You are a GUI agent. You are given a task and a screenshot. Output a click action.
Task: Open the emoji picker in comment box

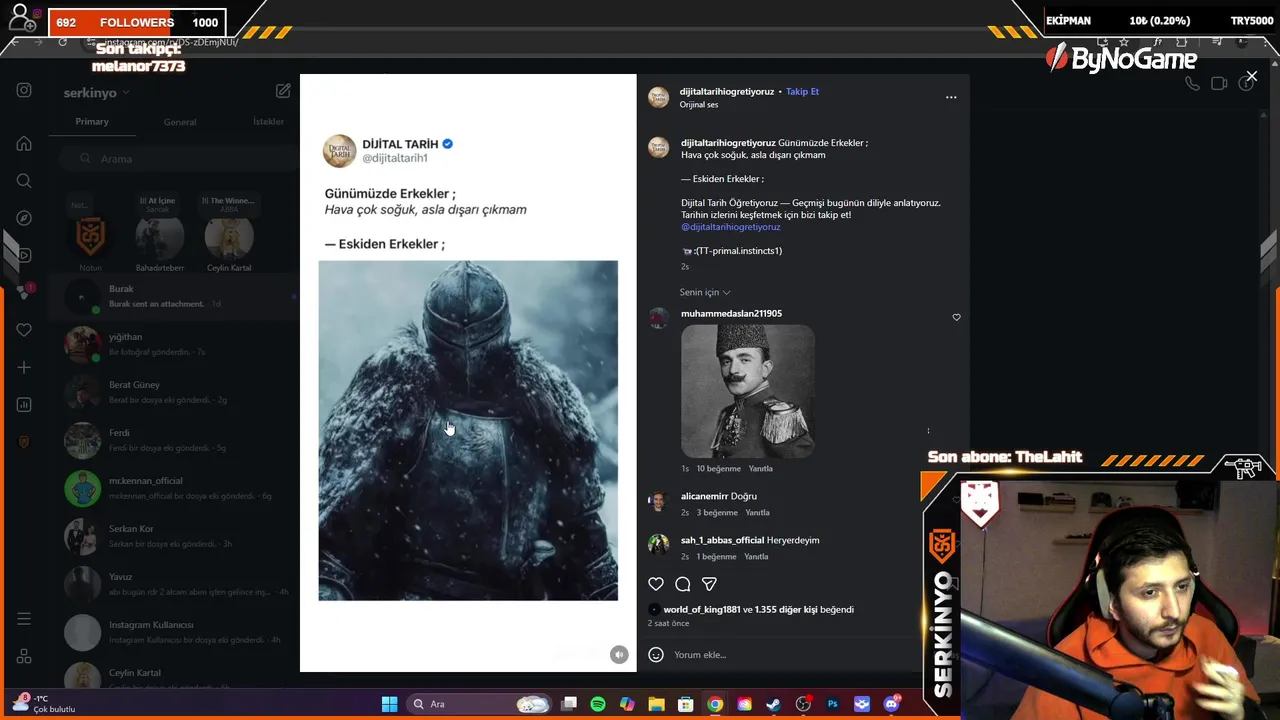(x=656, y=654)
